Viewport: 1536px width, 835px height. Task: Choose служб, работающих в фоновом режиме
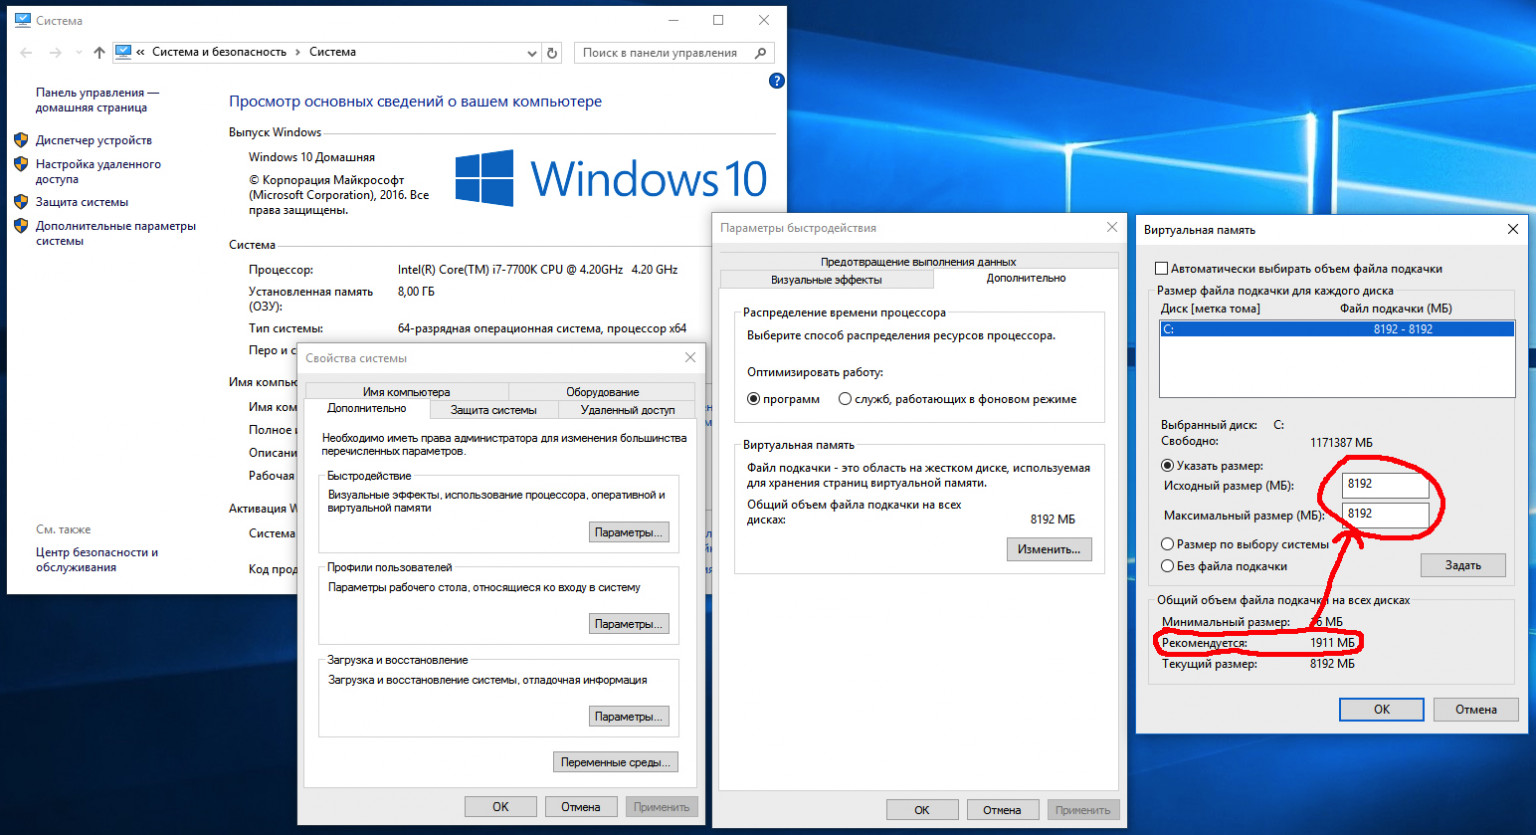click(x=845, y=399)
